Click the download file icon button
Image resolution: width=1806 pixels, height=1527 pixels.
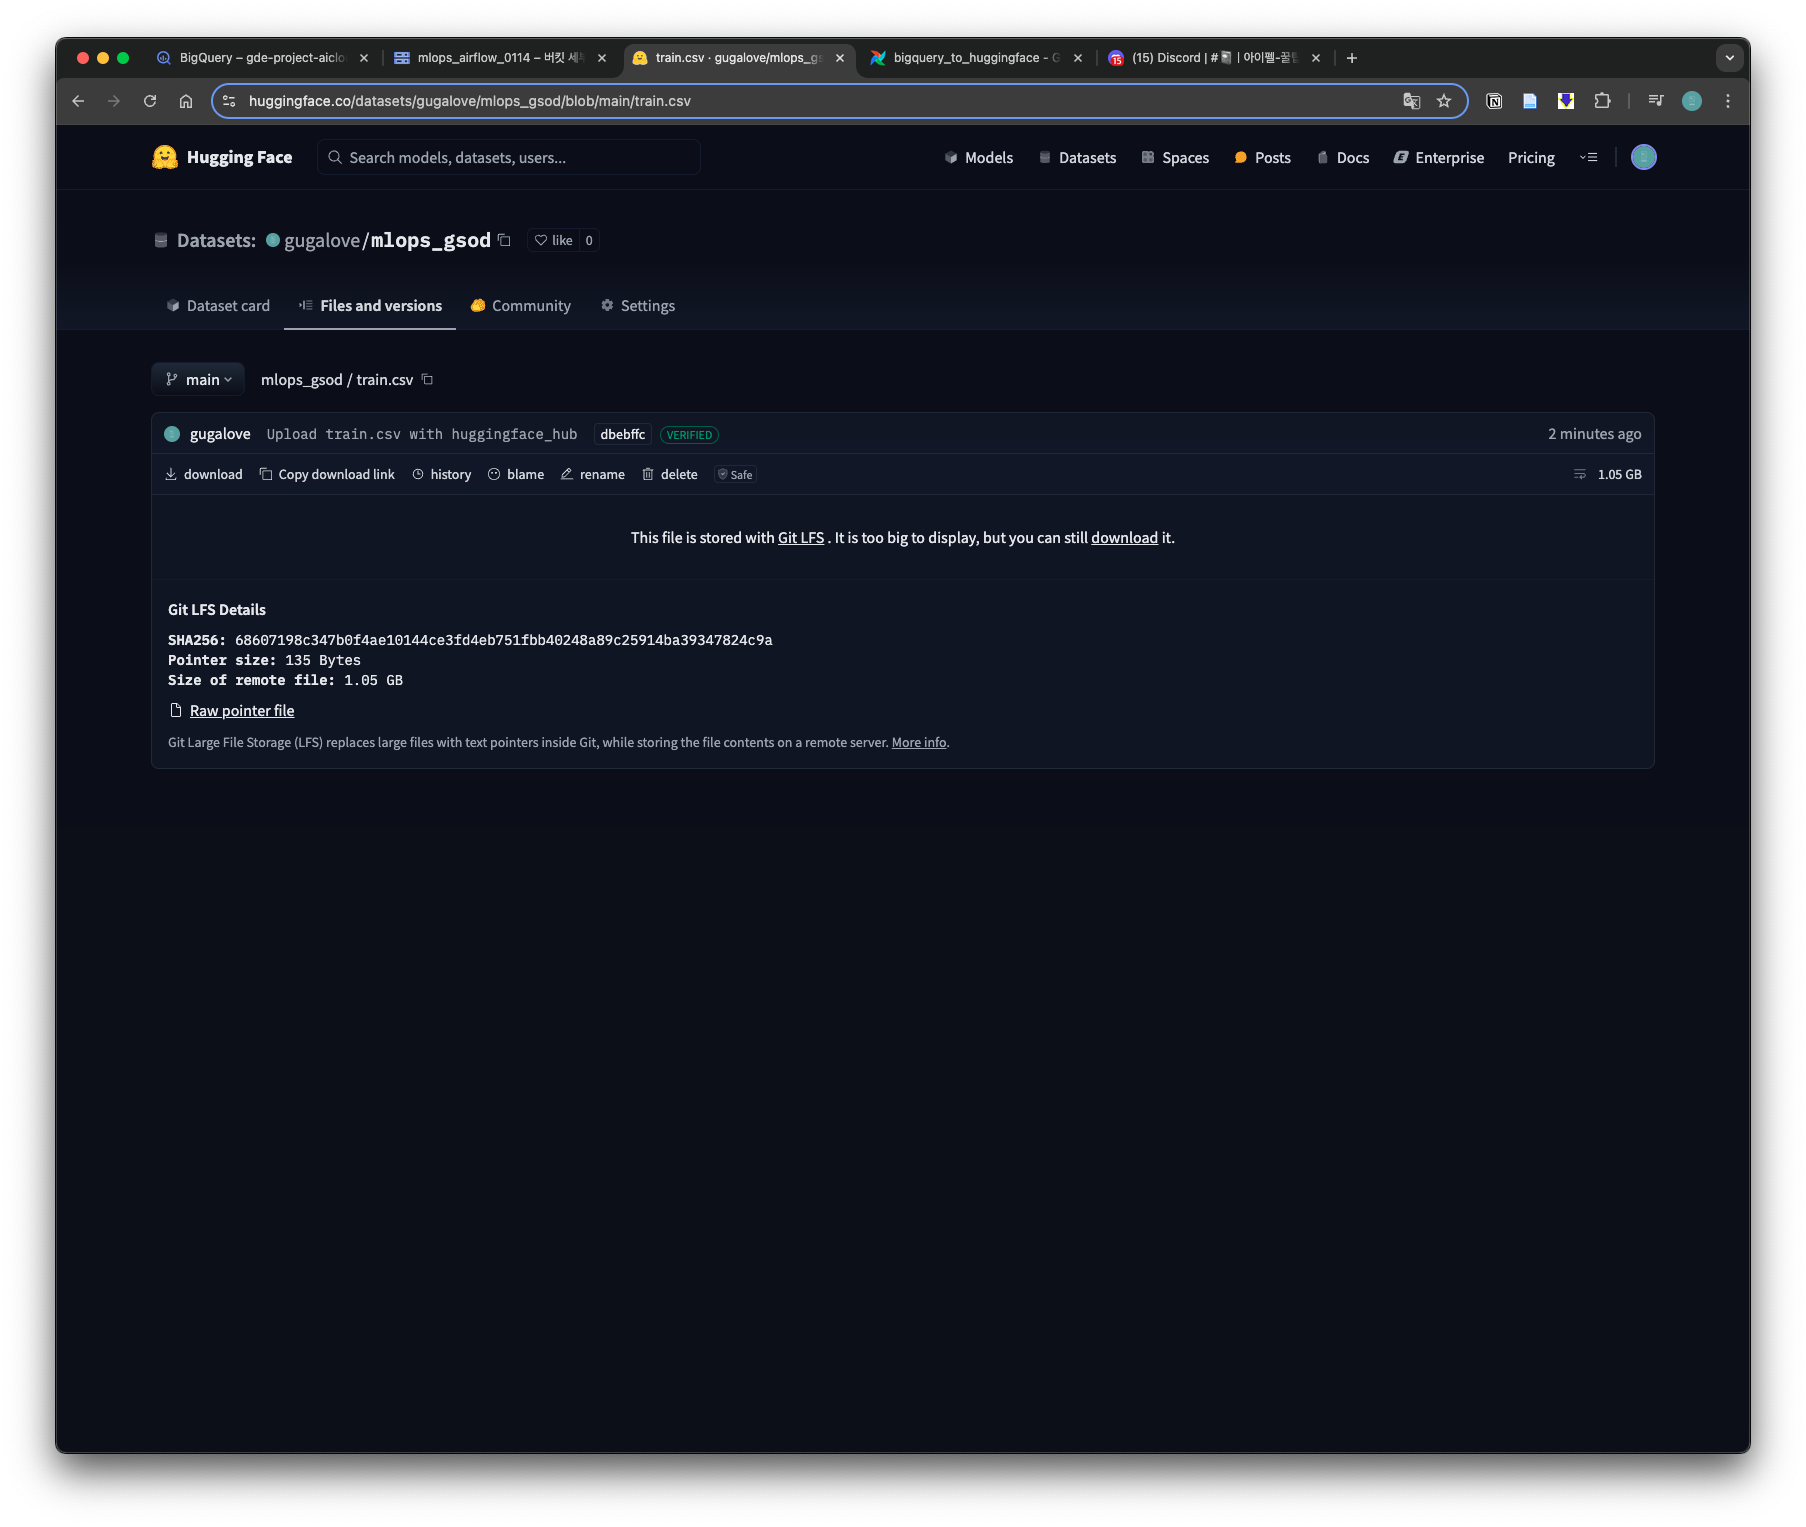click(x=204, y=474)
